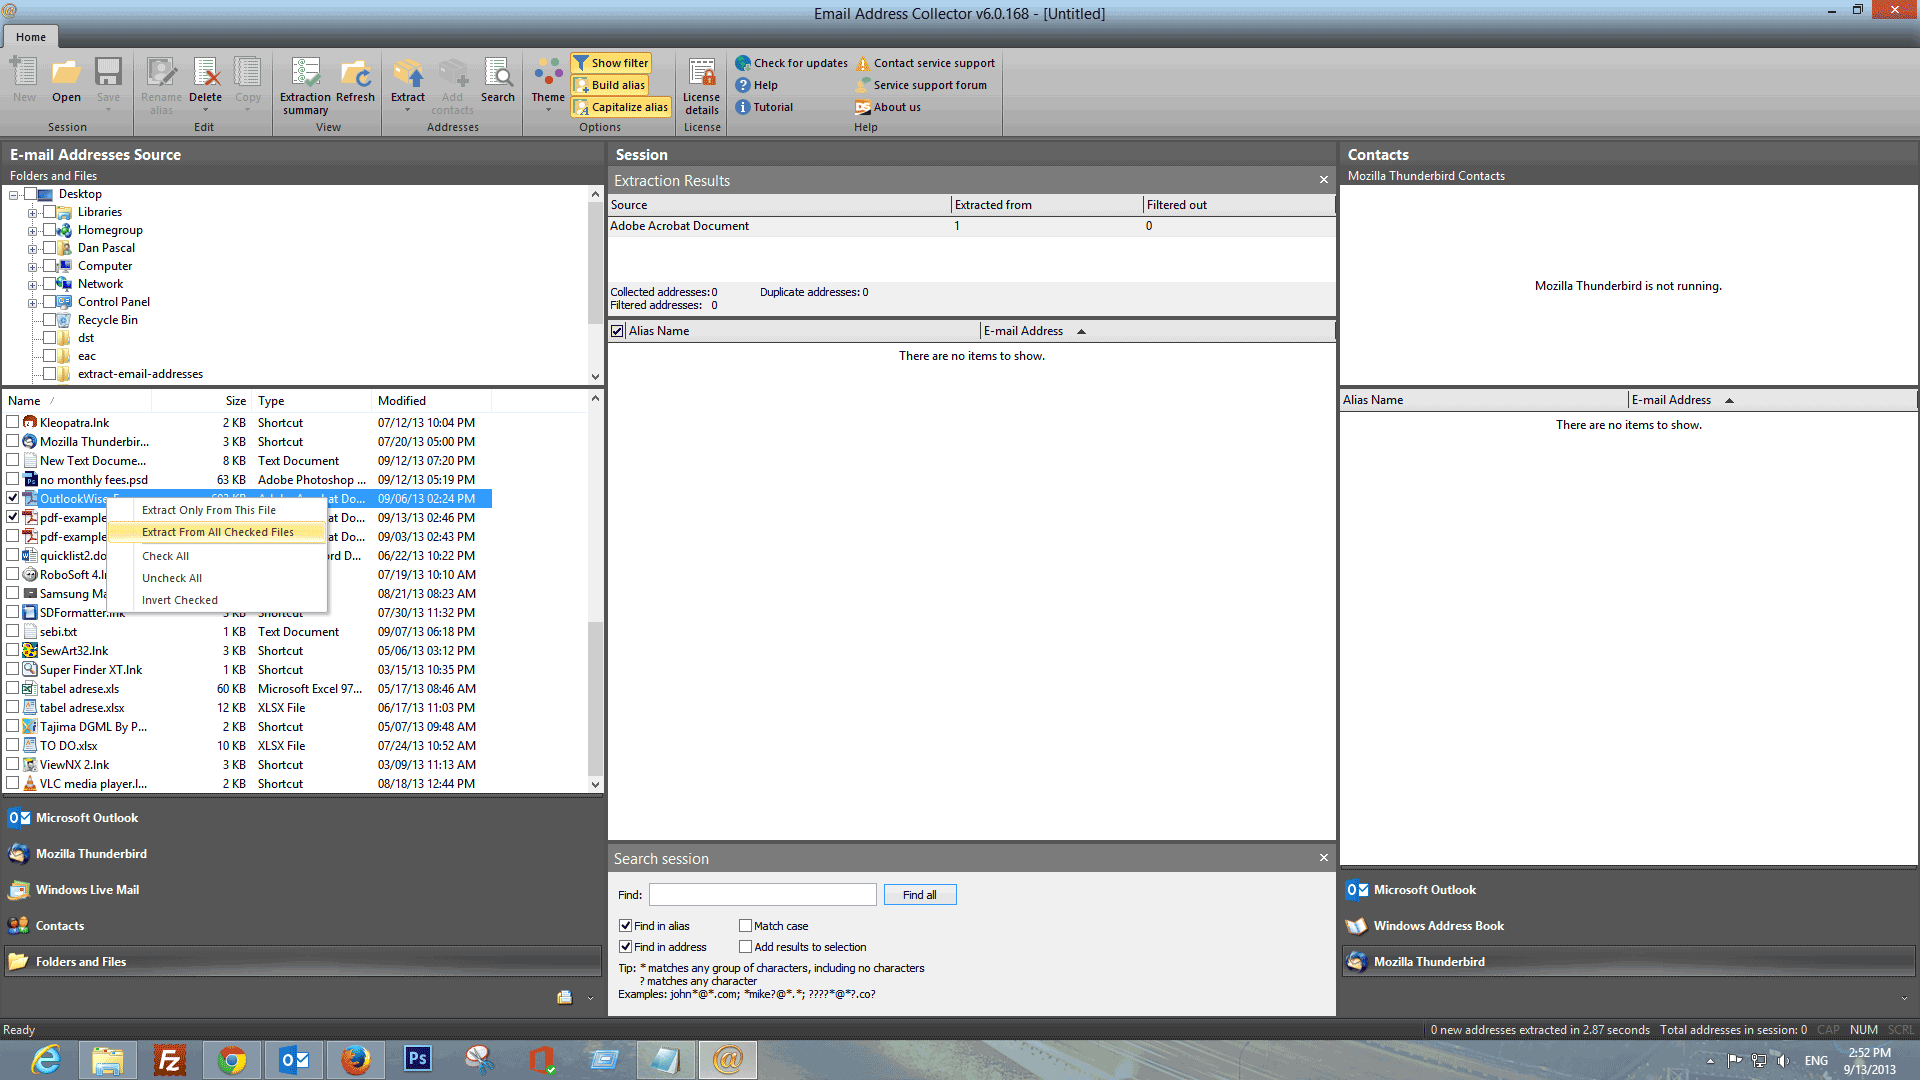Open Google Chrome from taskbar

pyautogui.click(x=232, y=1060)
